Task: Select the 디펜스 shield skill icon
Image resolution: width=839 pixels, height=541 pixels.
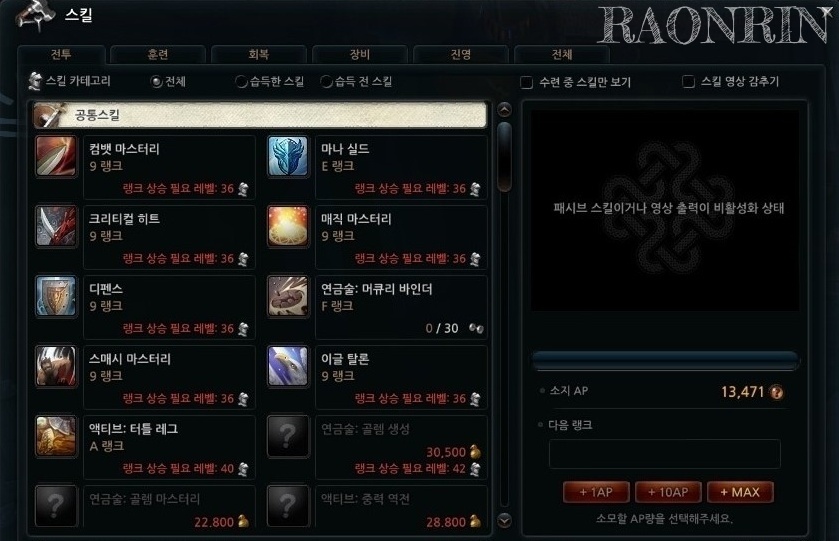Action: (x=56, y=296)
